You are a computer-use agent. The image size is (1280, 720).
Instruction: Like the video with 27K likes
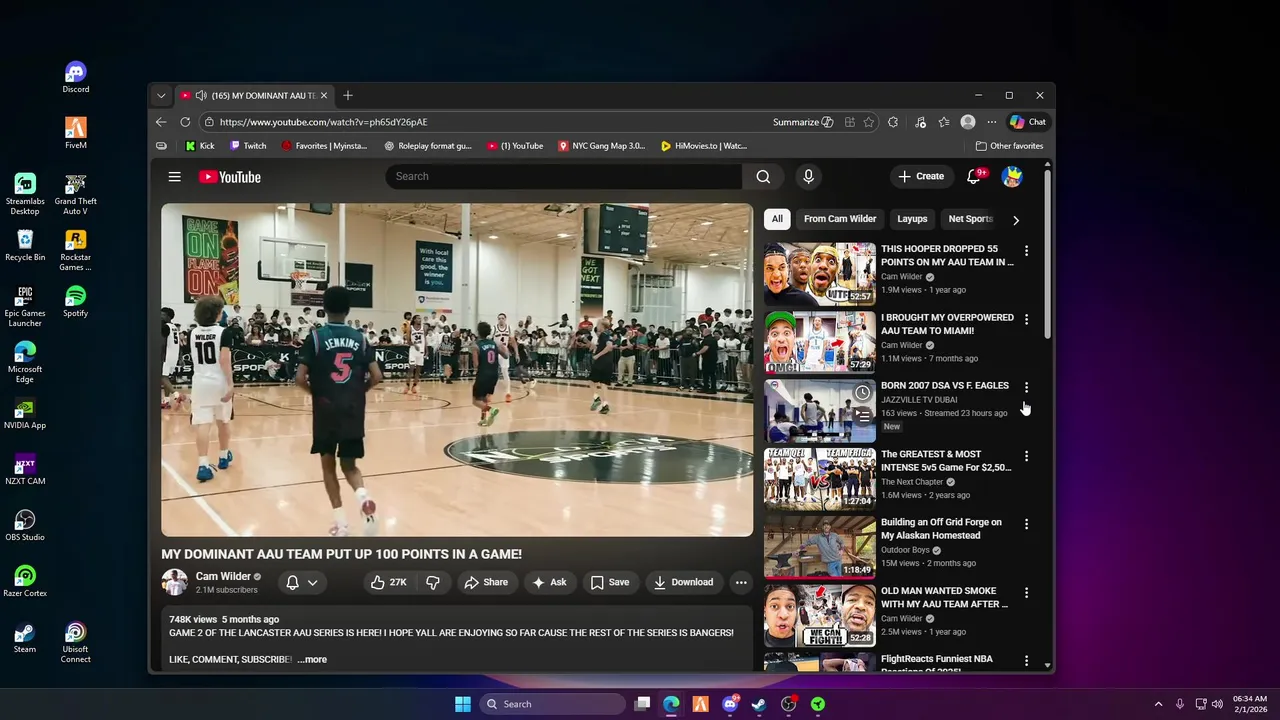pyautogui.click(x=388, y=582)
